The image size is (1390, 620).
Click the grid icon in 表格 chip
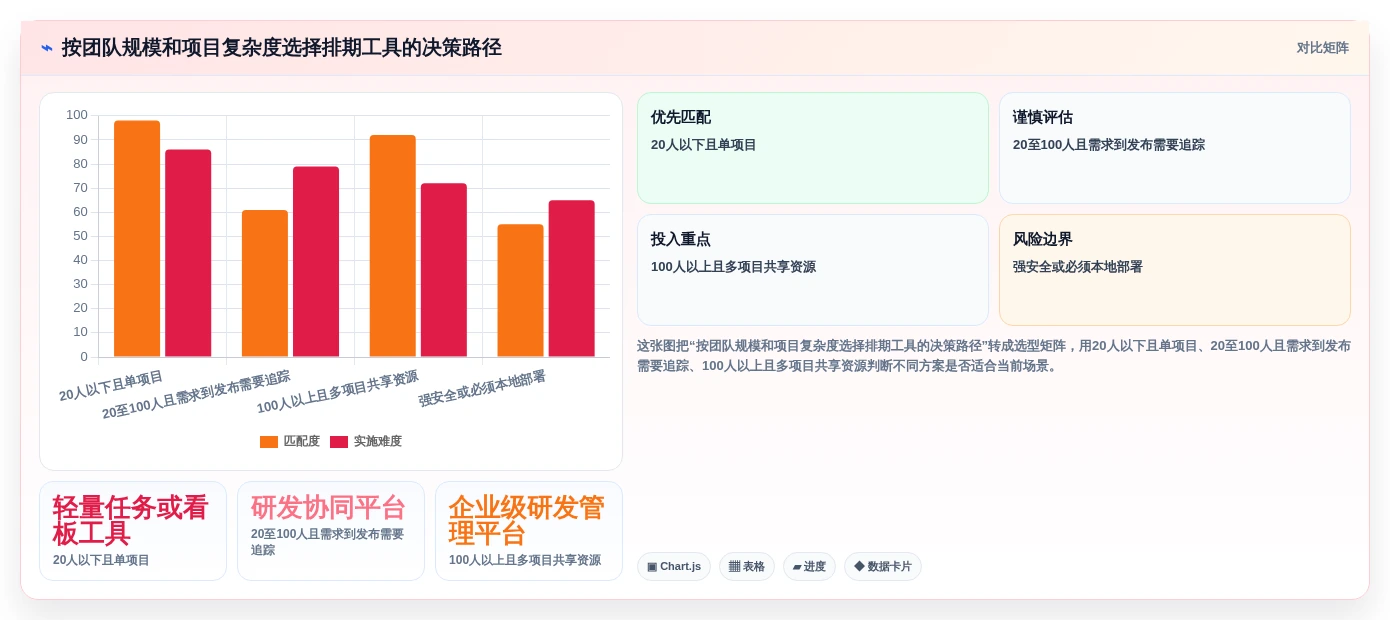[734, 567]
